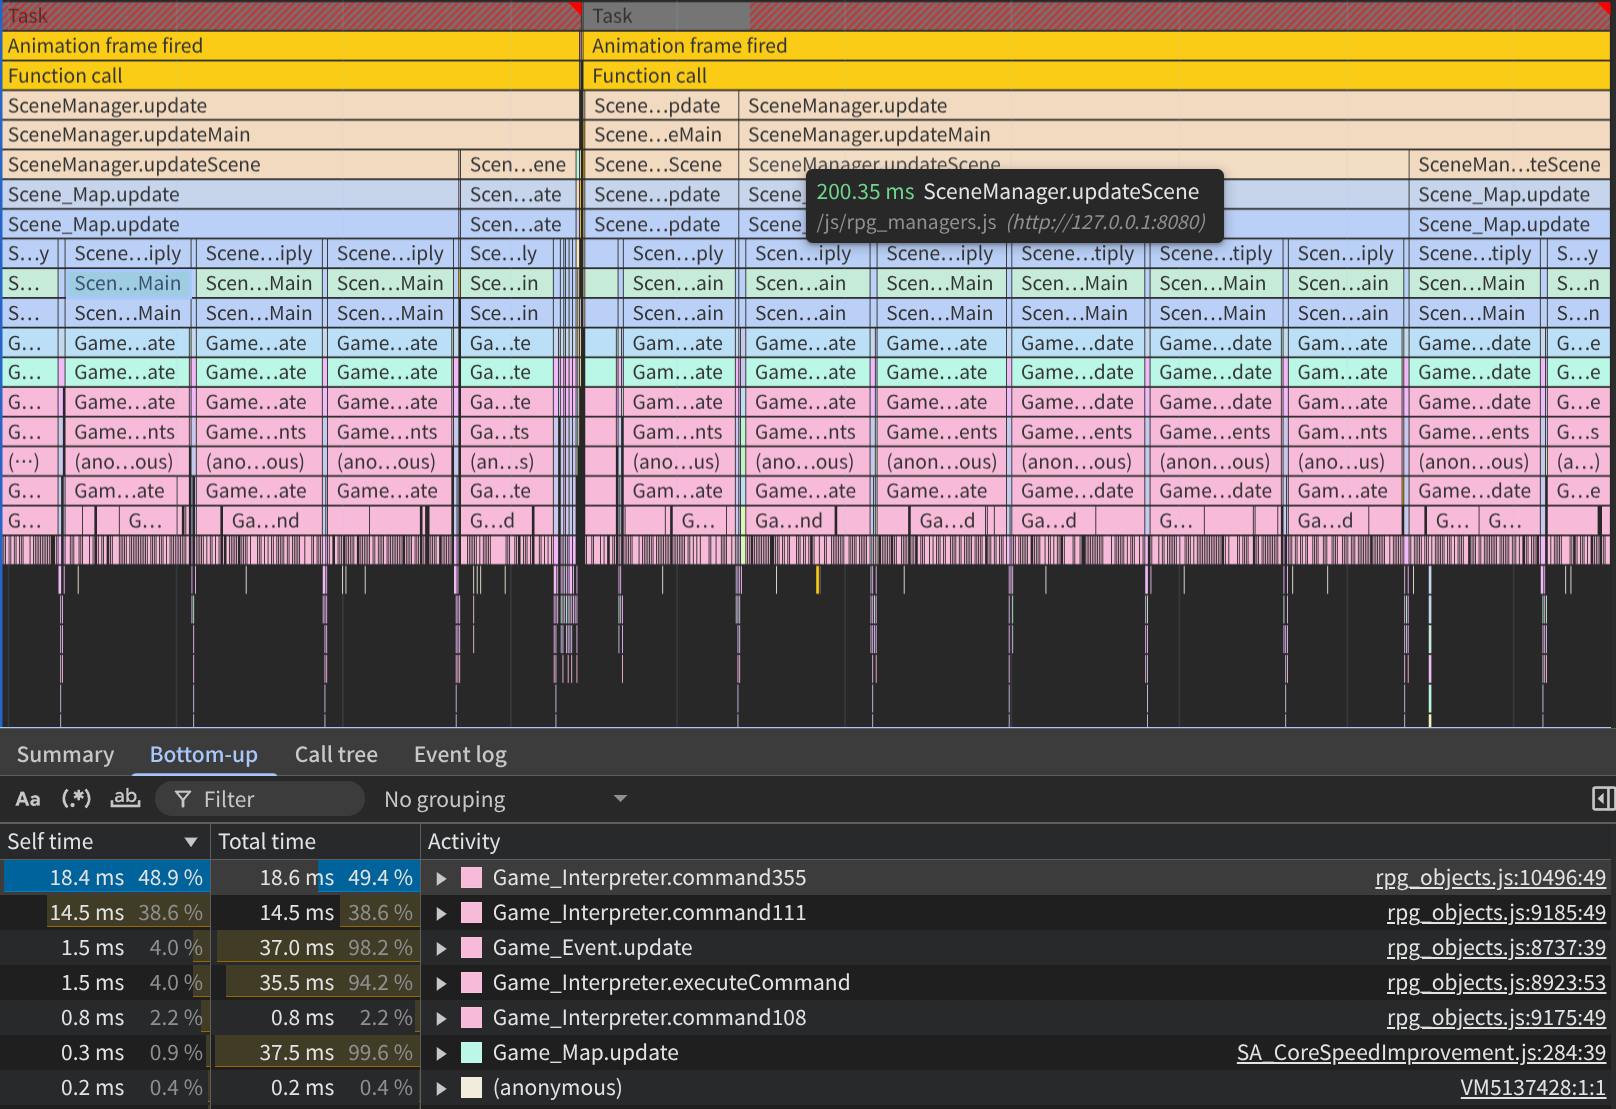This screenshot has height=1109, width=1616.
Task: Click pink swatch beside Game_Interpreter.command355
Action: (x=471, y=878)
